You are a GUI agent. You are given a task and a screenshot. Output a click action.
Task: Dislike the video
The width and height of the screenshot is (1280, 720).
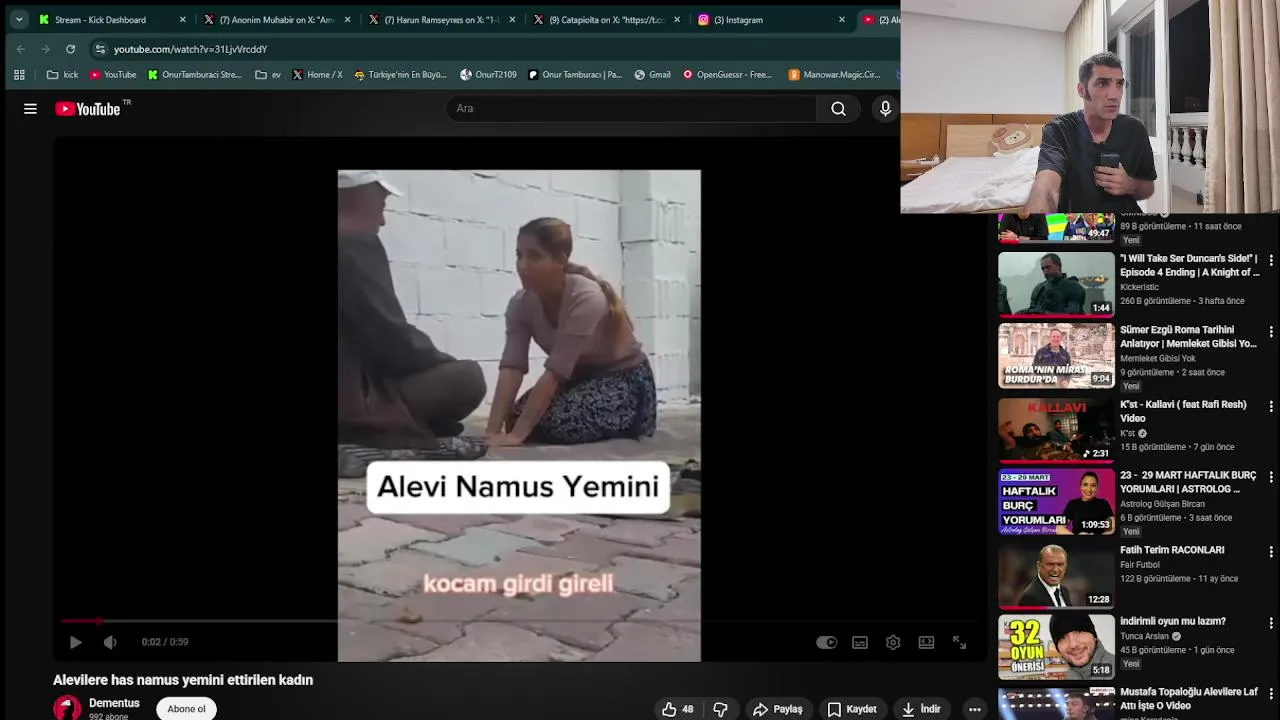[x=720, y=709]
